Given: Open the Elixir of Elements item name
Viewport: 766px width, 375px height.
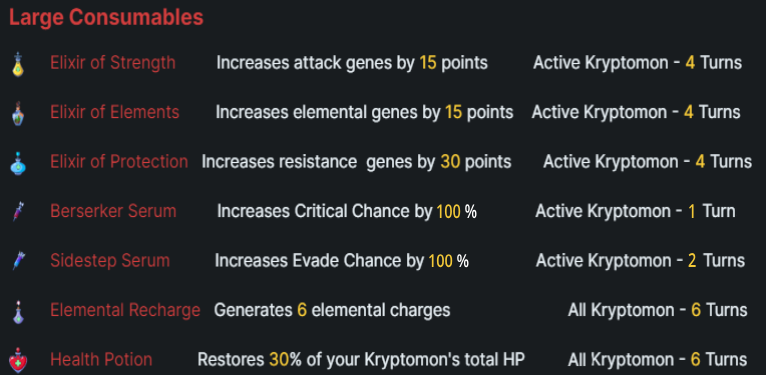Looking at the screenshot, I should click(x=115, y=112).
